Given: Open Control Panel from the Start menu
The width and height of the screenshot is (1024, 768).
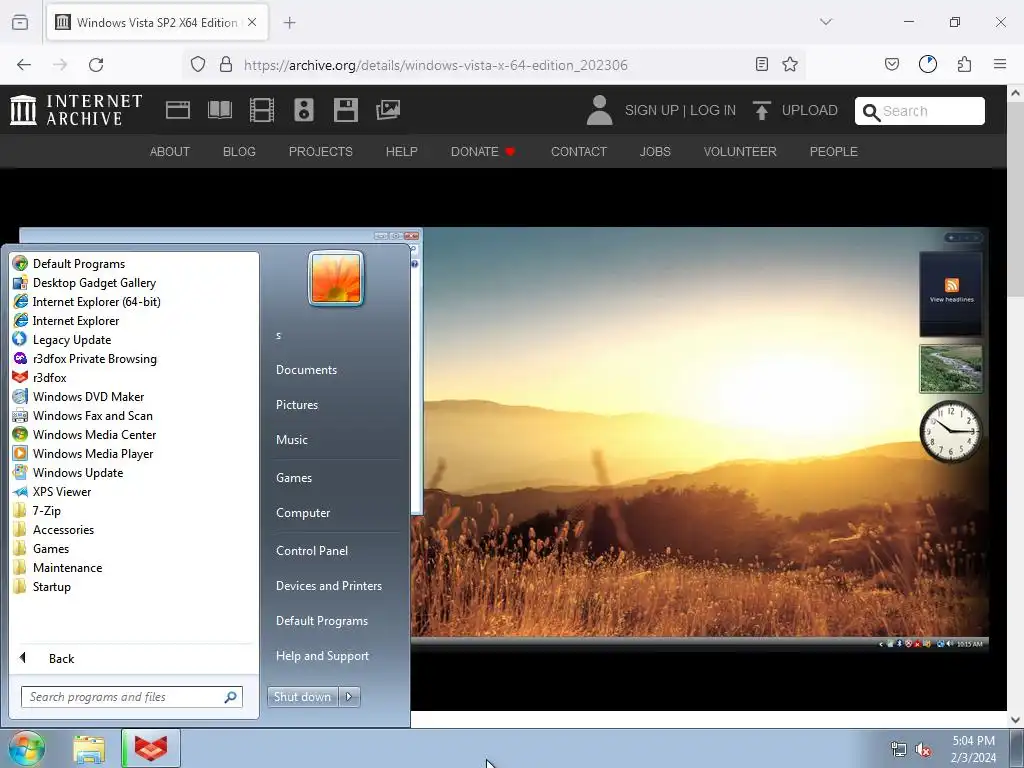Looking at the screenshot, I should coord(312,551).
